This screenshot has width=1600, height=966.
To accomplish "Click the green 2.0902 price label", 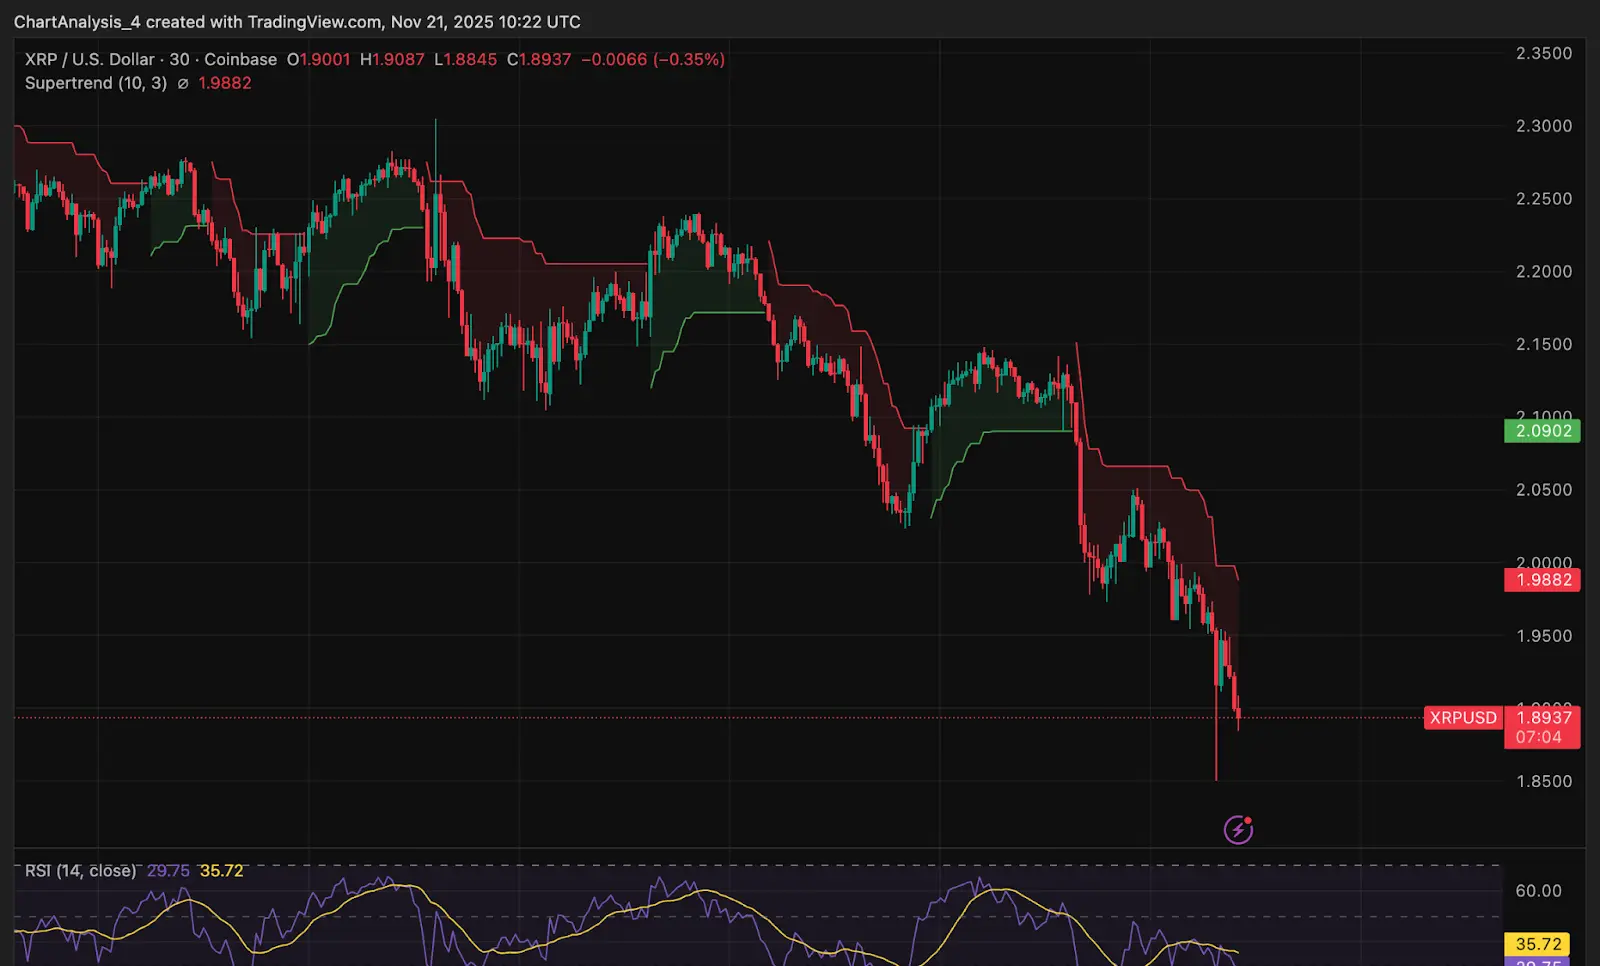I will [x=1542, y=431].
